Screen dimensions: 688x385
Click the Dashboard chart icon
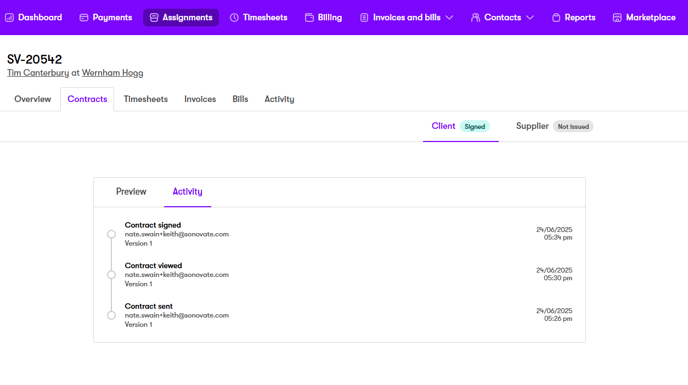pos(9,18)
